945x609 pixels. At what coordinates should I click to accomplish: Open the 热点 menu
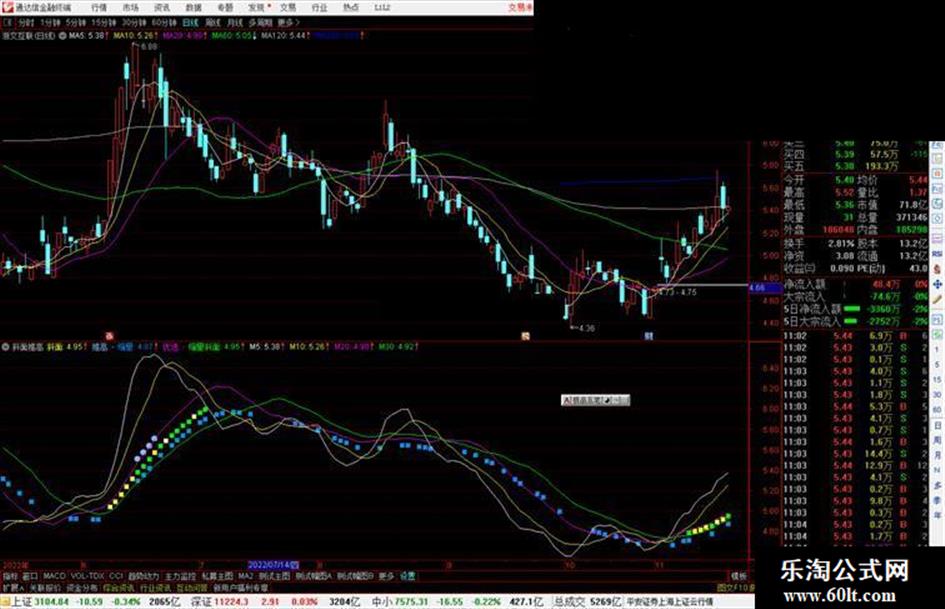click(x=351, y=7)
